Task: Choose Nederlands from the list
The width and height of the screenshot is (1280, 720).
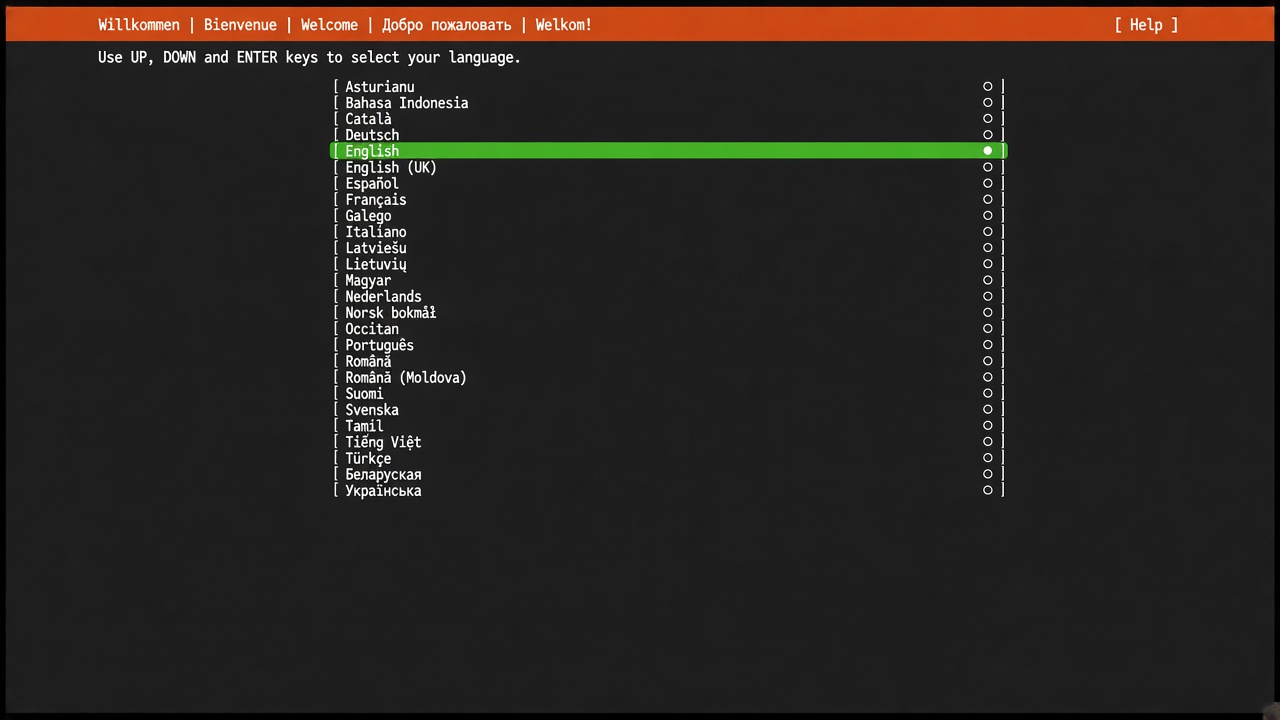Action: click(x=668, y=297)
